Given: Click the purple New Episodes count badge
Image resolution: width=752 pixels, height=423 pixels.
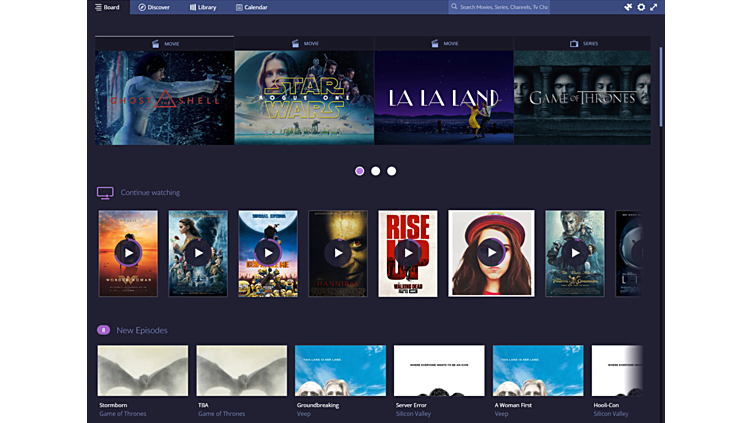Looking at the screenshot, I should click(x=103, y=330).
